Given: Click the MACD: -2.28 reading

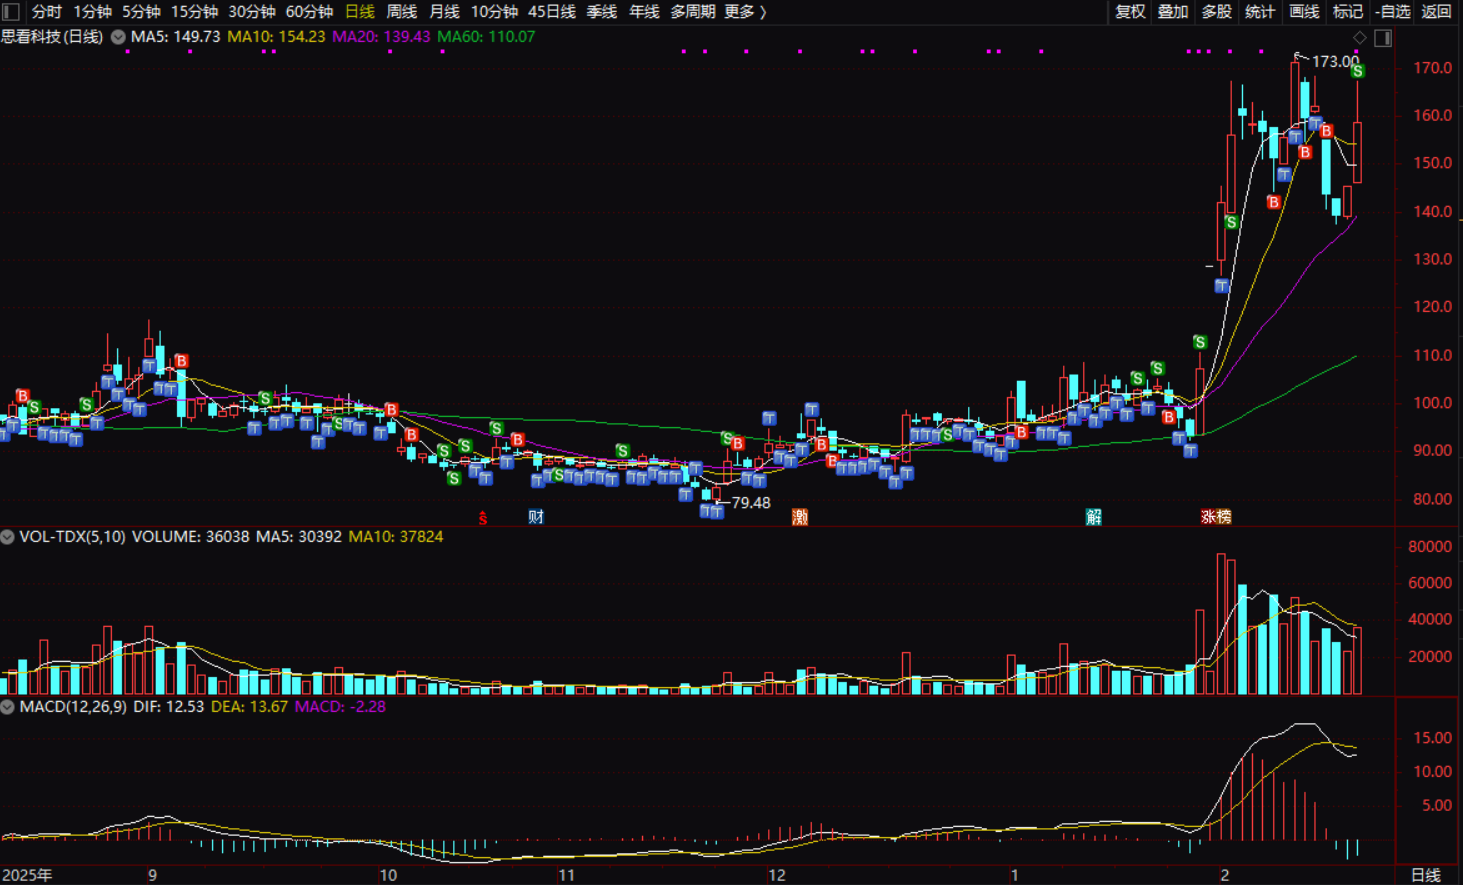Looking at the screenshot, I should point(340,707).
